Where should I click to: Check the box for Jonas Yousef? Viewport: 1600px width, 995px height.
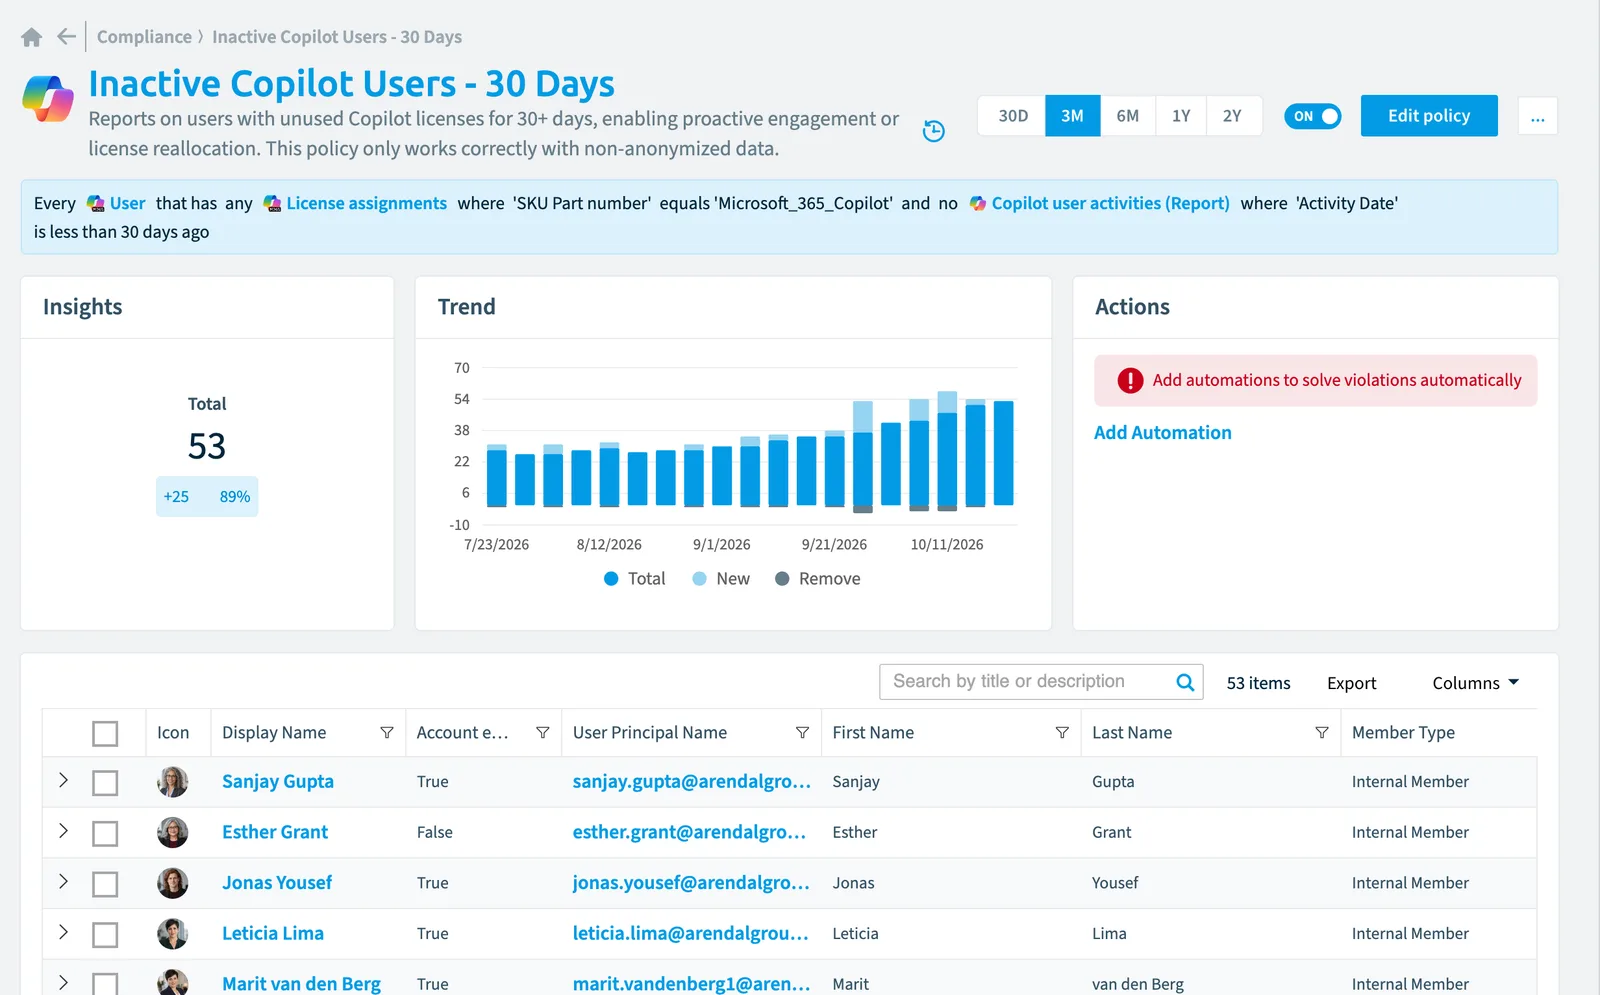[105, 884]
